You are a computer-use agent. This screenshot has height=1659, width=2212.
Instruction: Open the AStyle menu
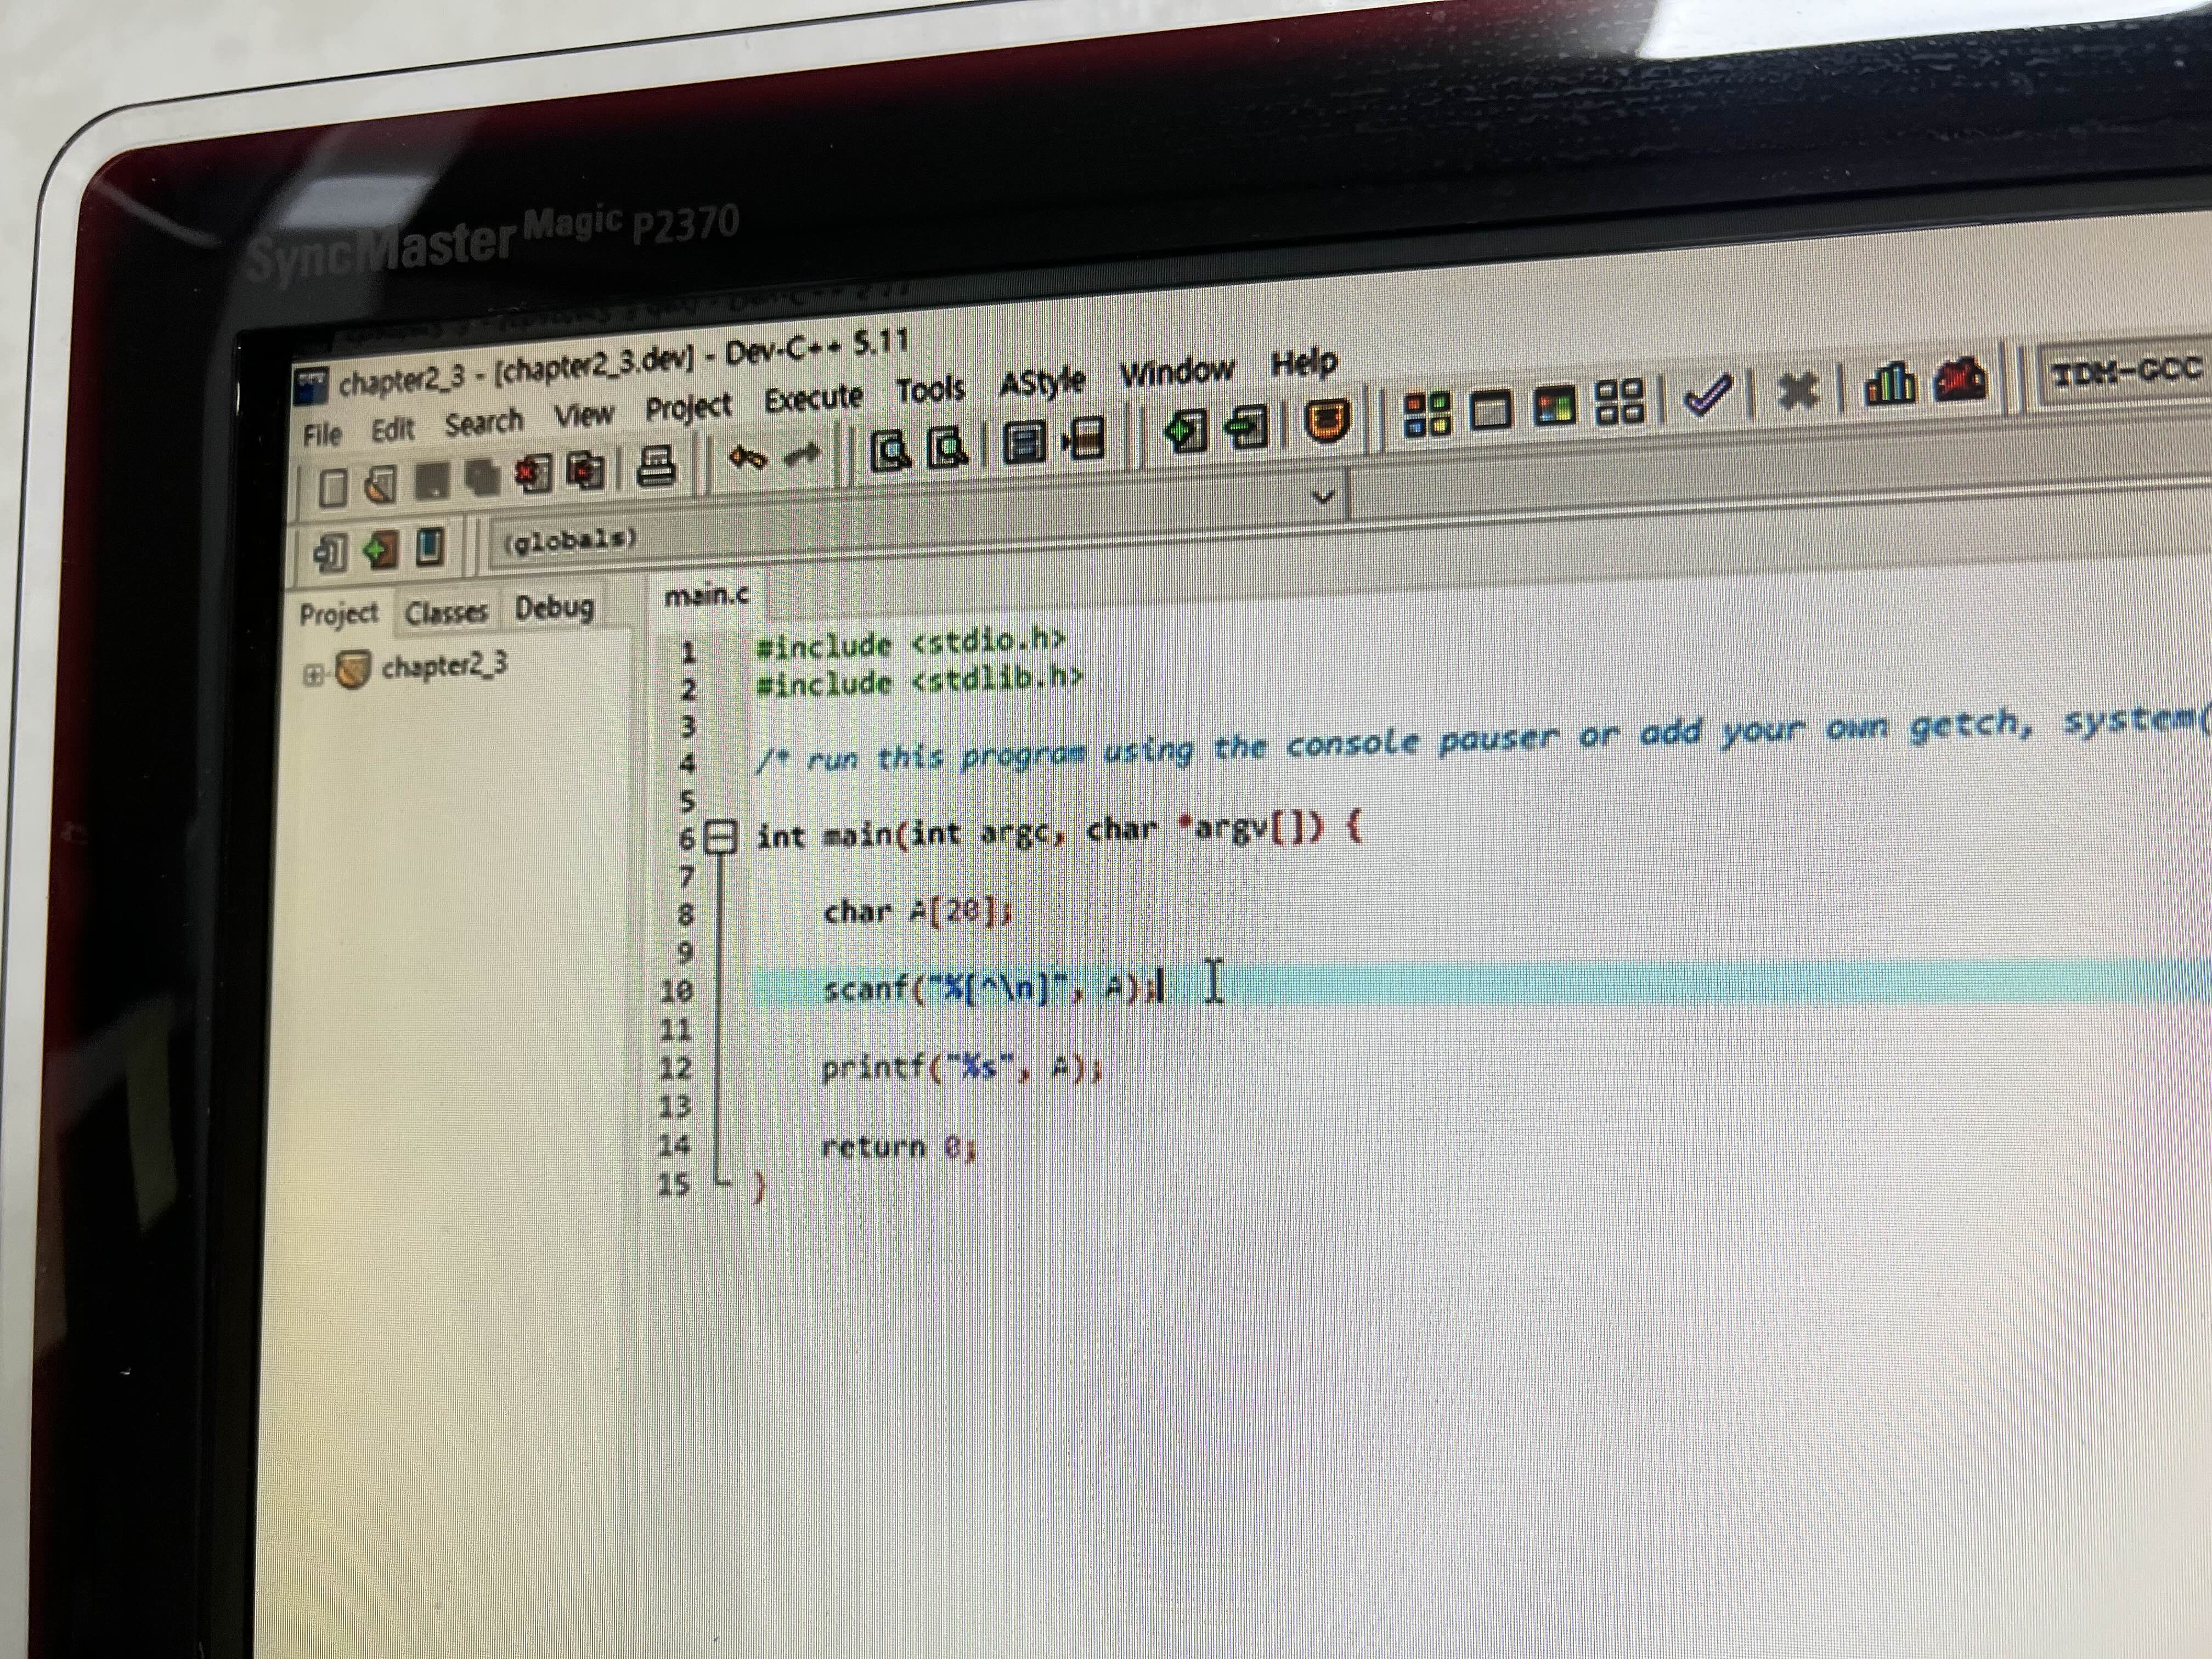[x=1042, y=381]
